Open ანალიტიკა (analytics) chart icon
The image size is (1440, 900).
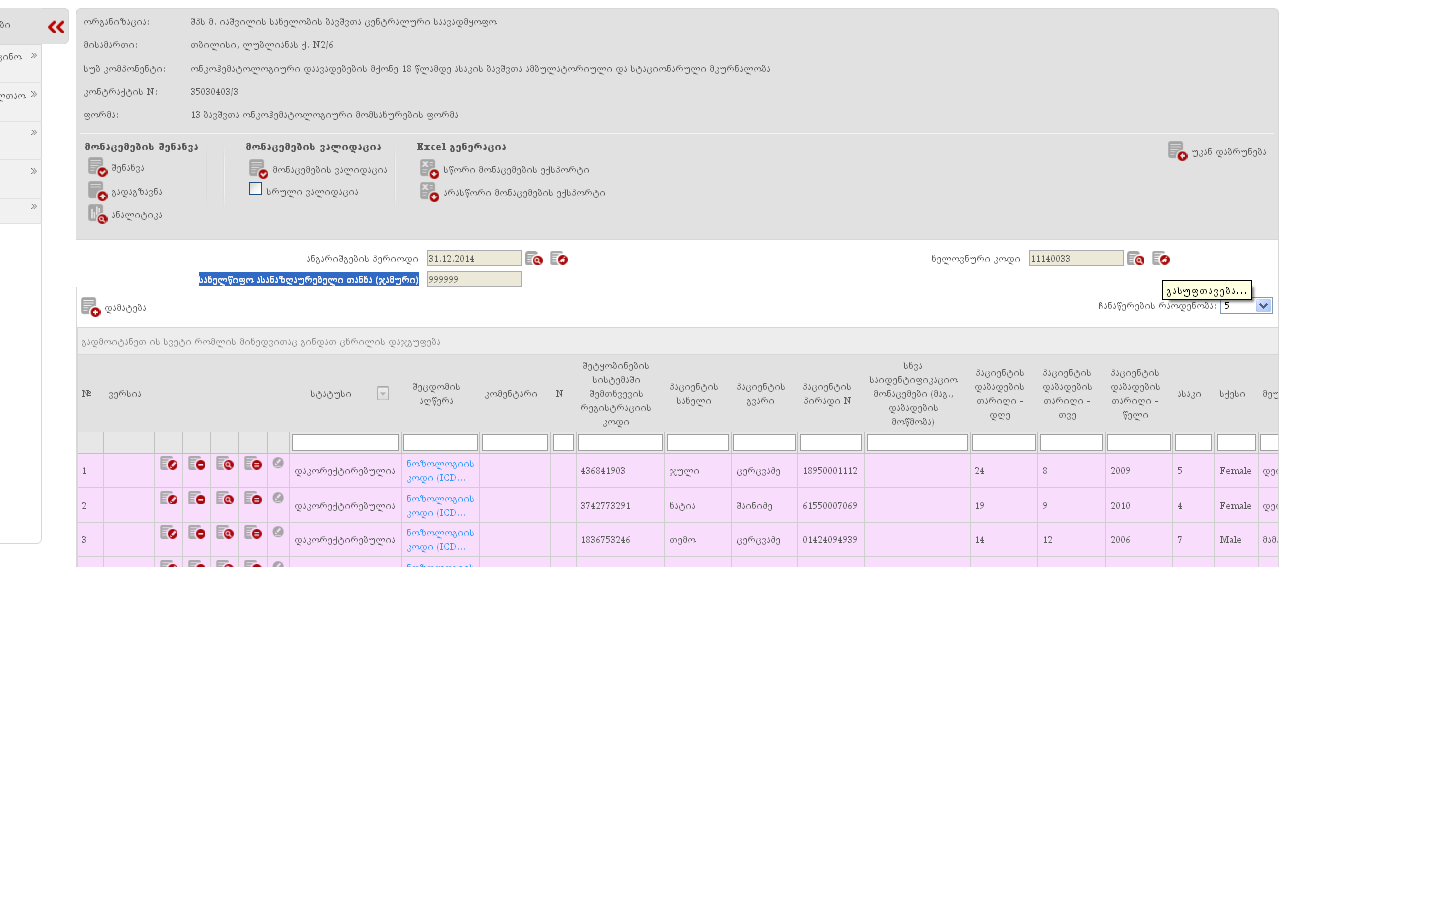pyautogui.click(x=97, y=214)
